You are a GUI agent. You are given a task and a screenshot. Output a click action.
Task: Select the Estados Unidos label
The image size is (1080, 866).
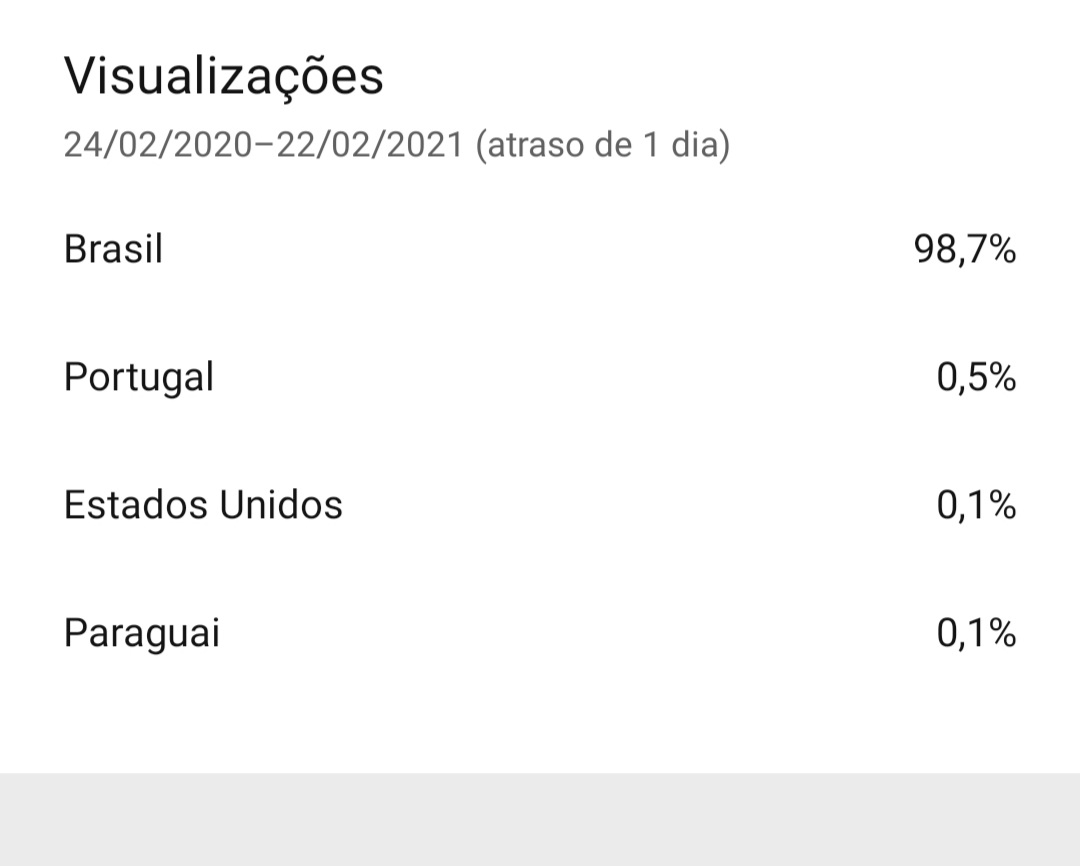pos(203,505)
